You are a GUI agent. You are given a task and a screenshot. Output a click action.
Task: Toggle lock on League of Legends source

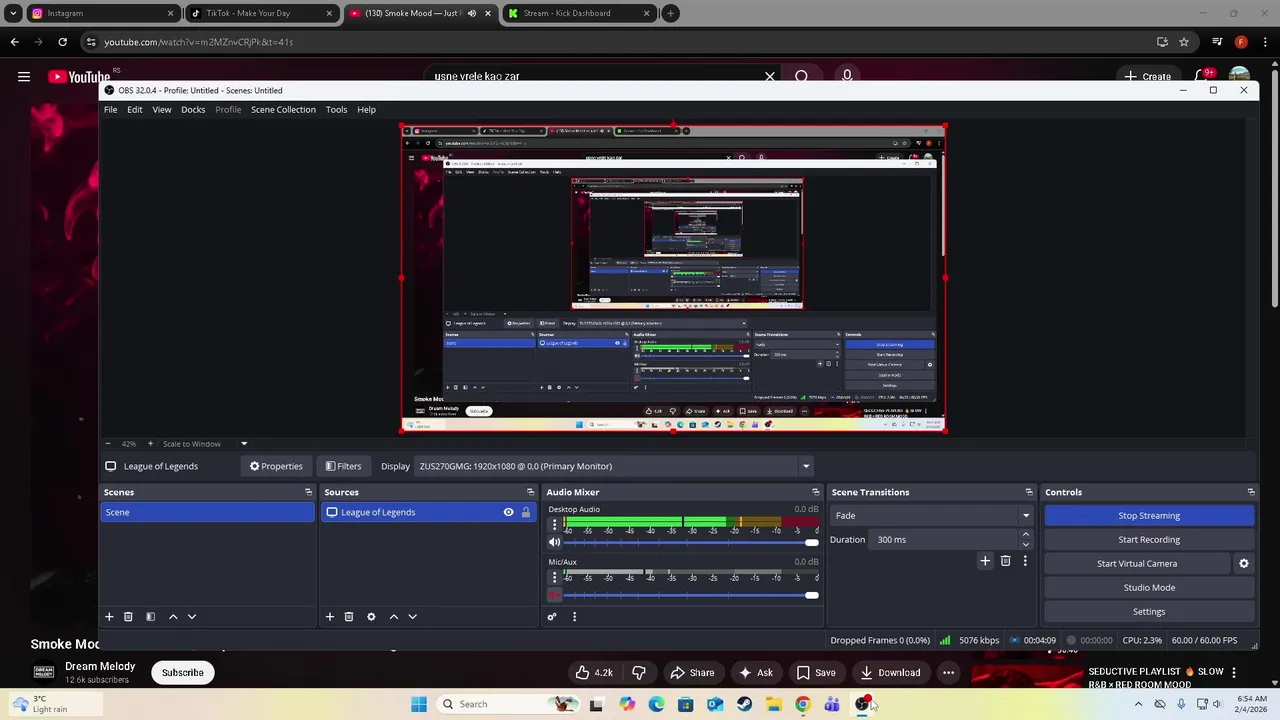525,512
